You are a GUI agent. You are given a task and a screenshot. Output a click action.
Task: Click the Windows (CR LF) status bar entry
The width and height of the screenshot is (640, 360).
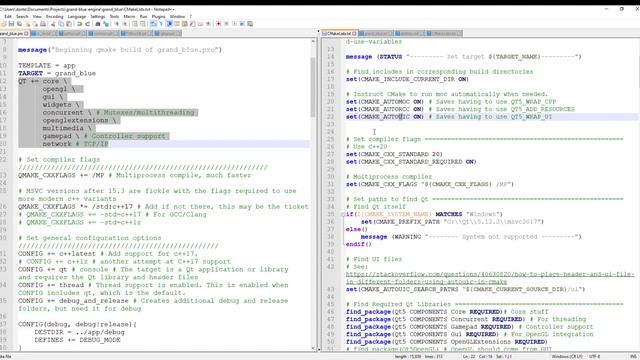[x=566, y=357]
